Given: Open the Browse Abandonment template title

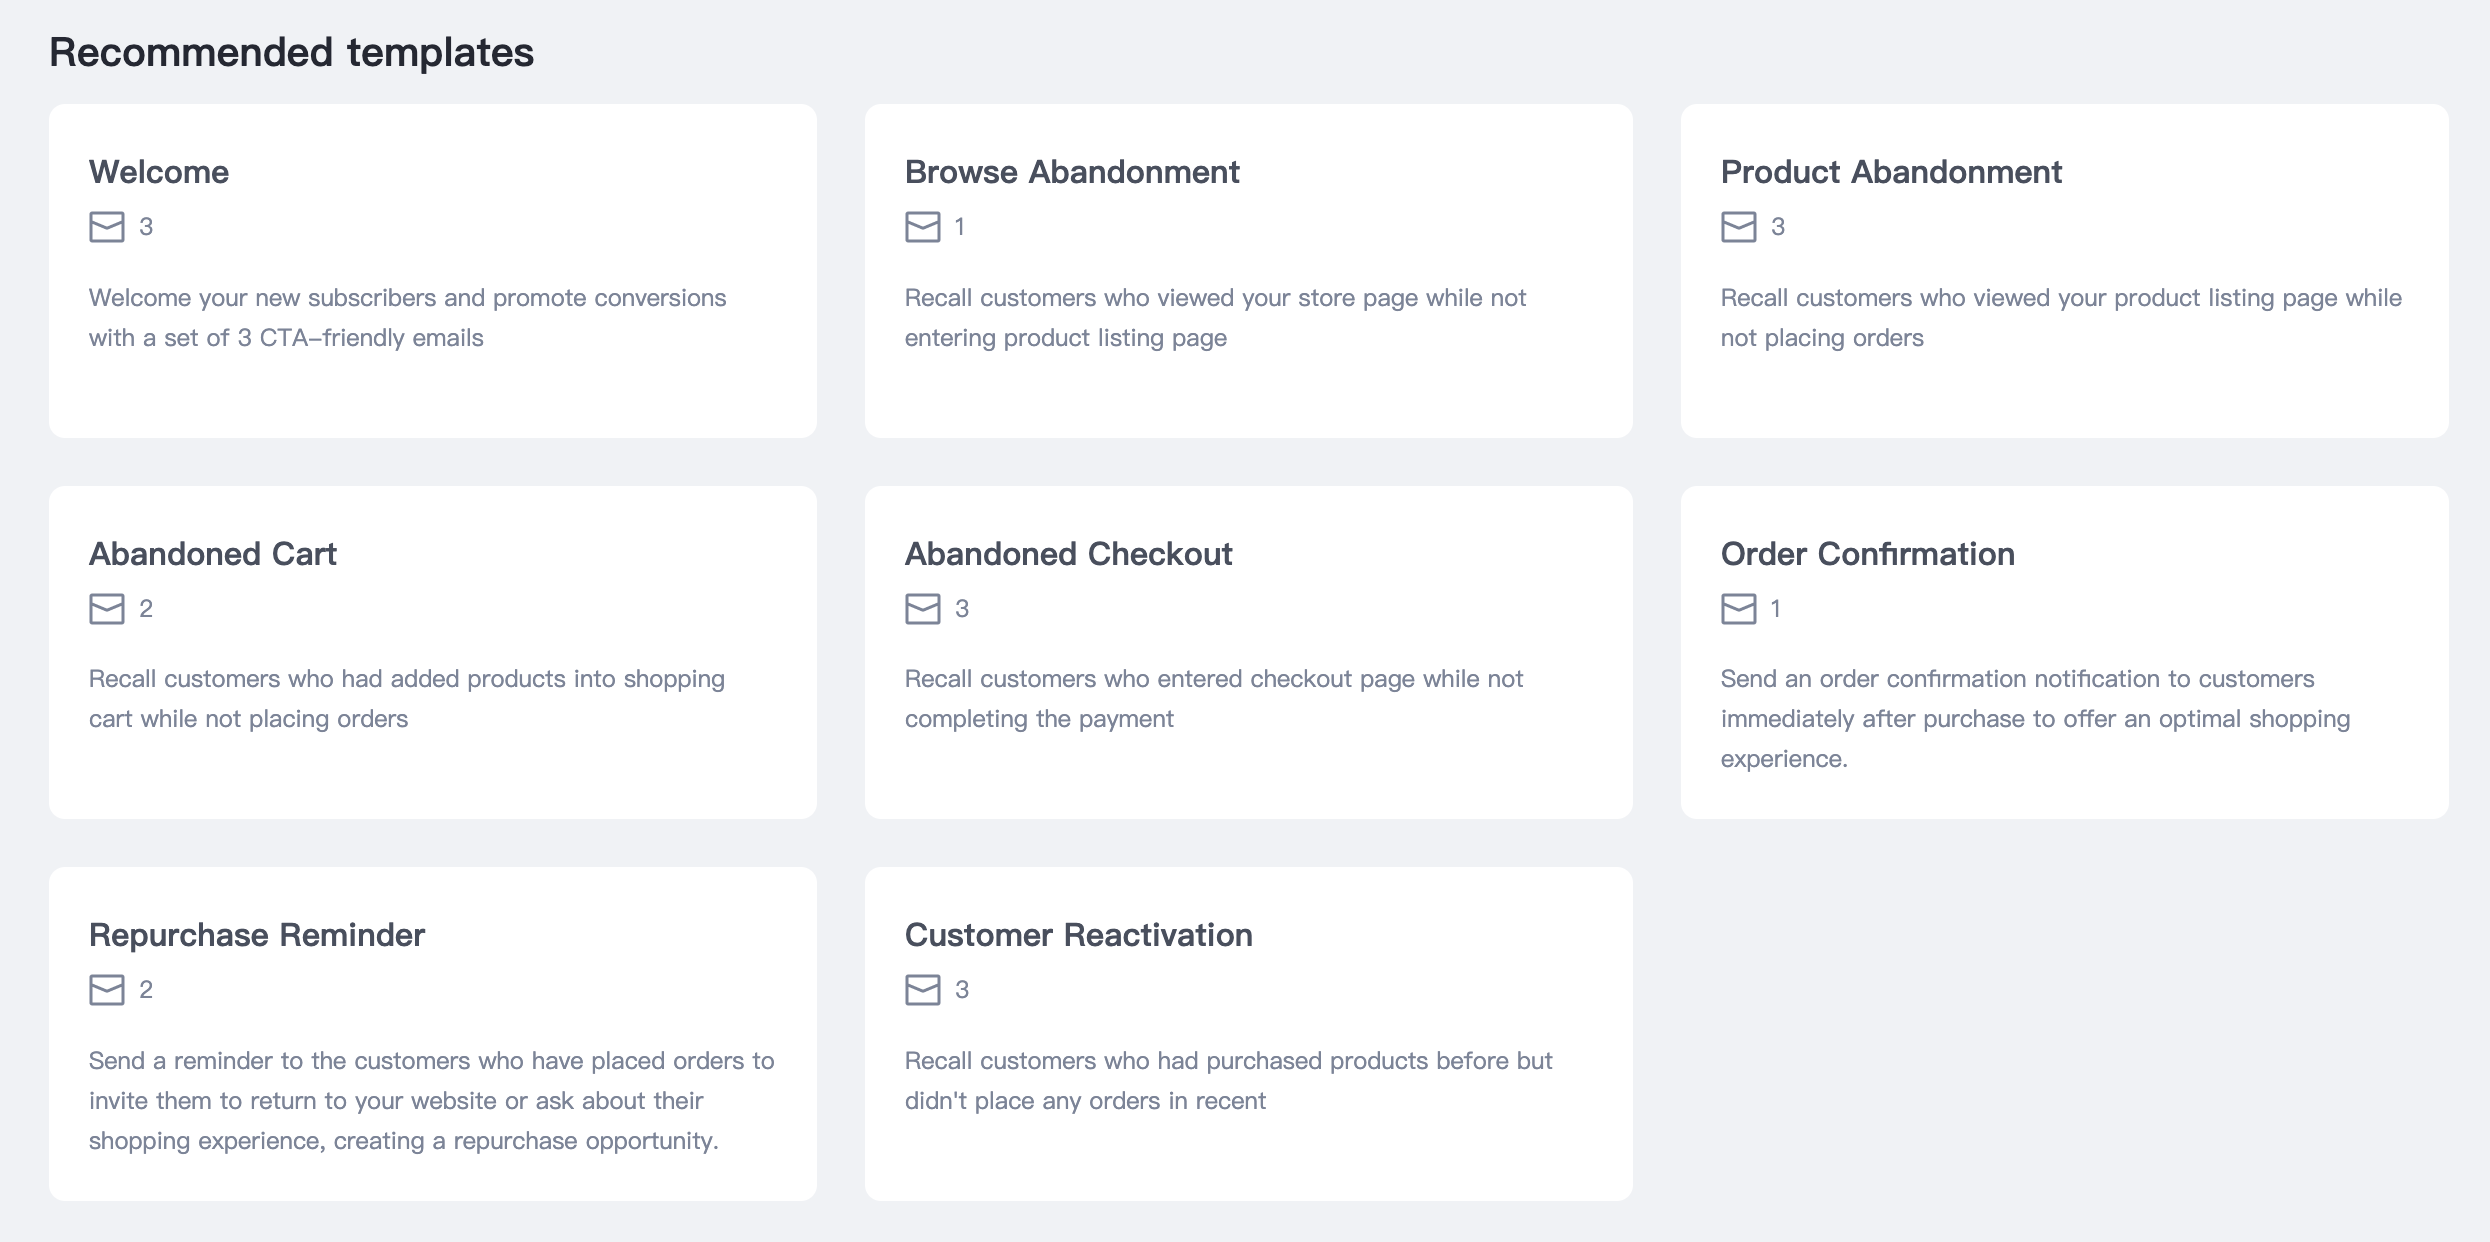Looking at the screenshot, I should [x=1072, y=172].
